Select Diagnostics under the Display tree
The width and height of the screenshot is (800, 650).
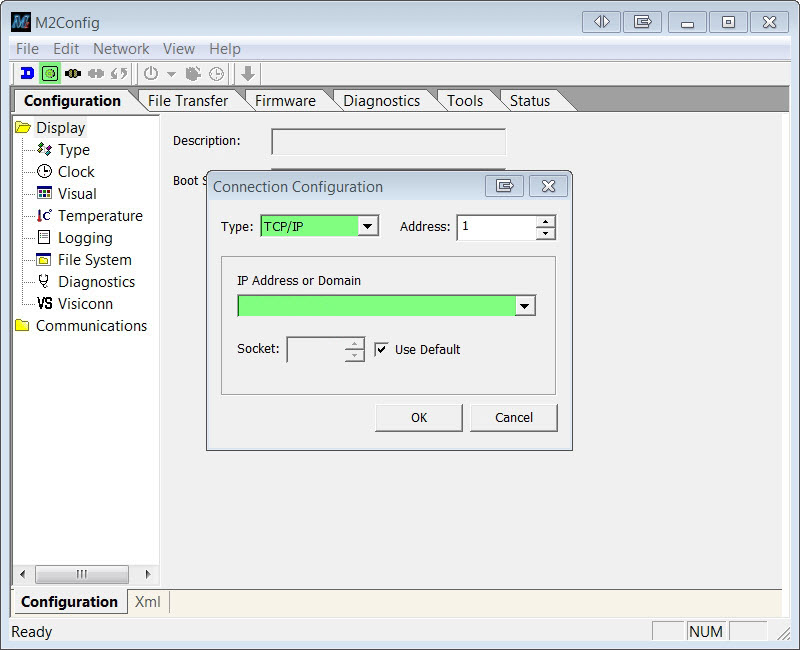tap(96, 282)
